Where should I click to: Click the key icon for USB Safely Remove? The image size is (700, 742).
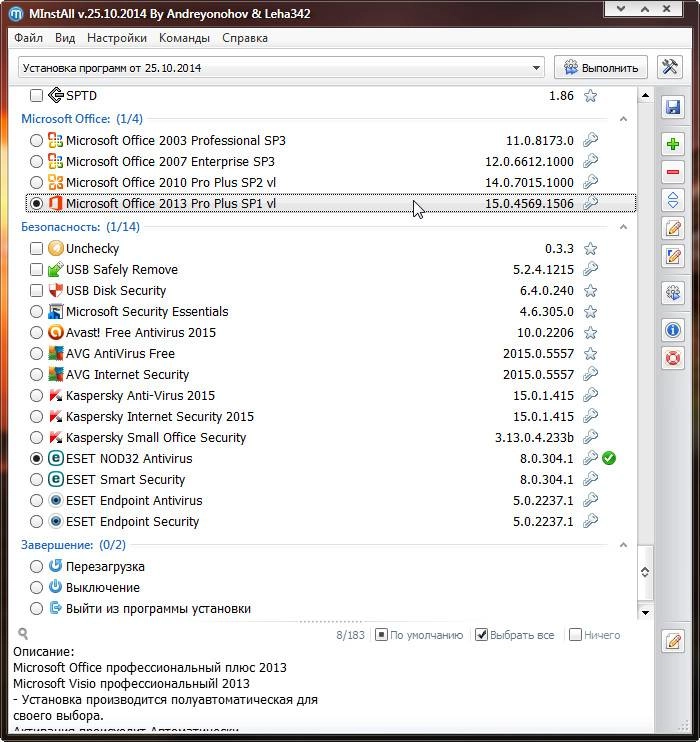coord(590,269)
